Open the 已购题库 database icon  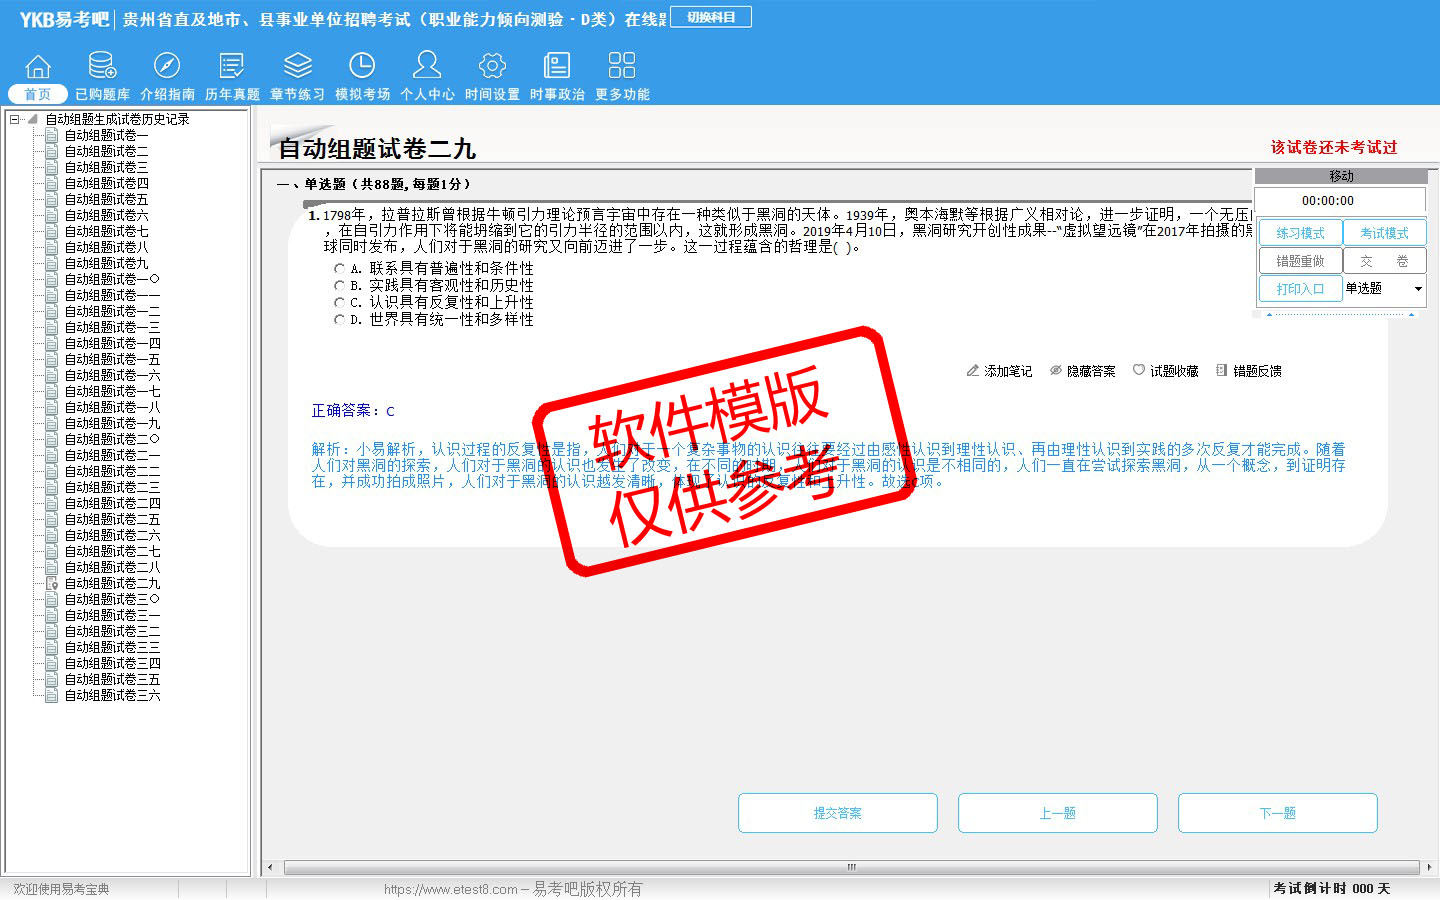(x=102, y=67)
